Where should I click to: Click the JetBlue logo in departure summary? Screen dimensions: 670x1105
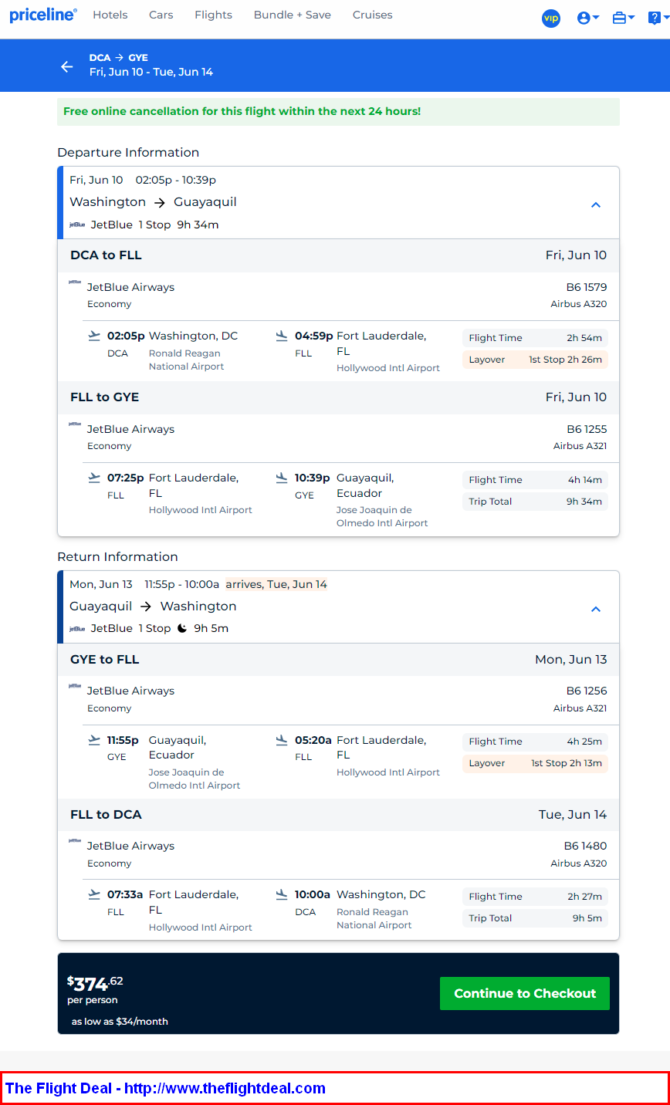77,225
